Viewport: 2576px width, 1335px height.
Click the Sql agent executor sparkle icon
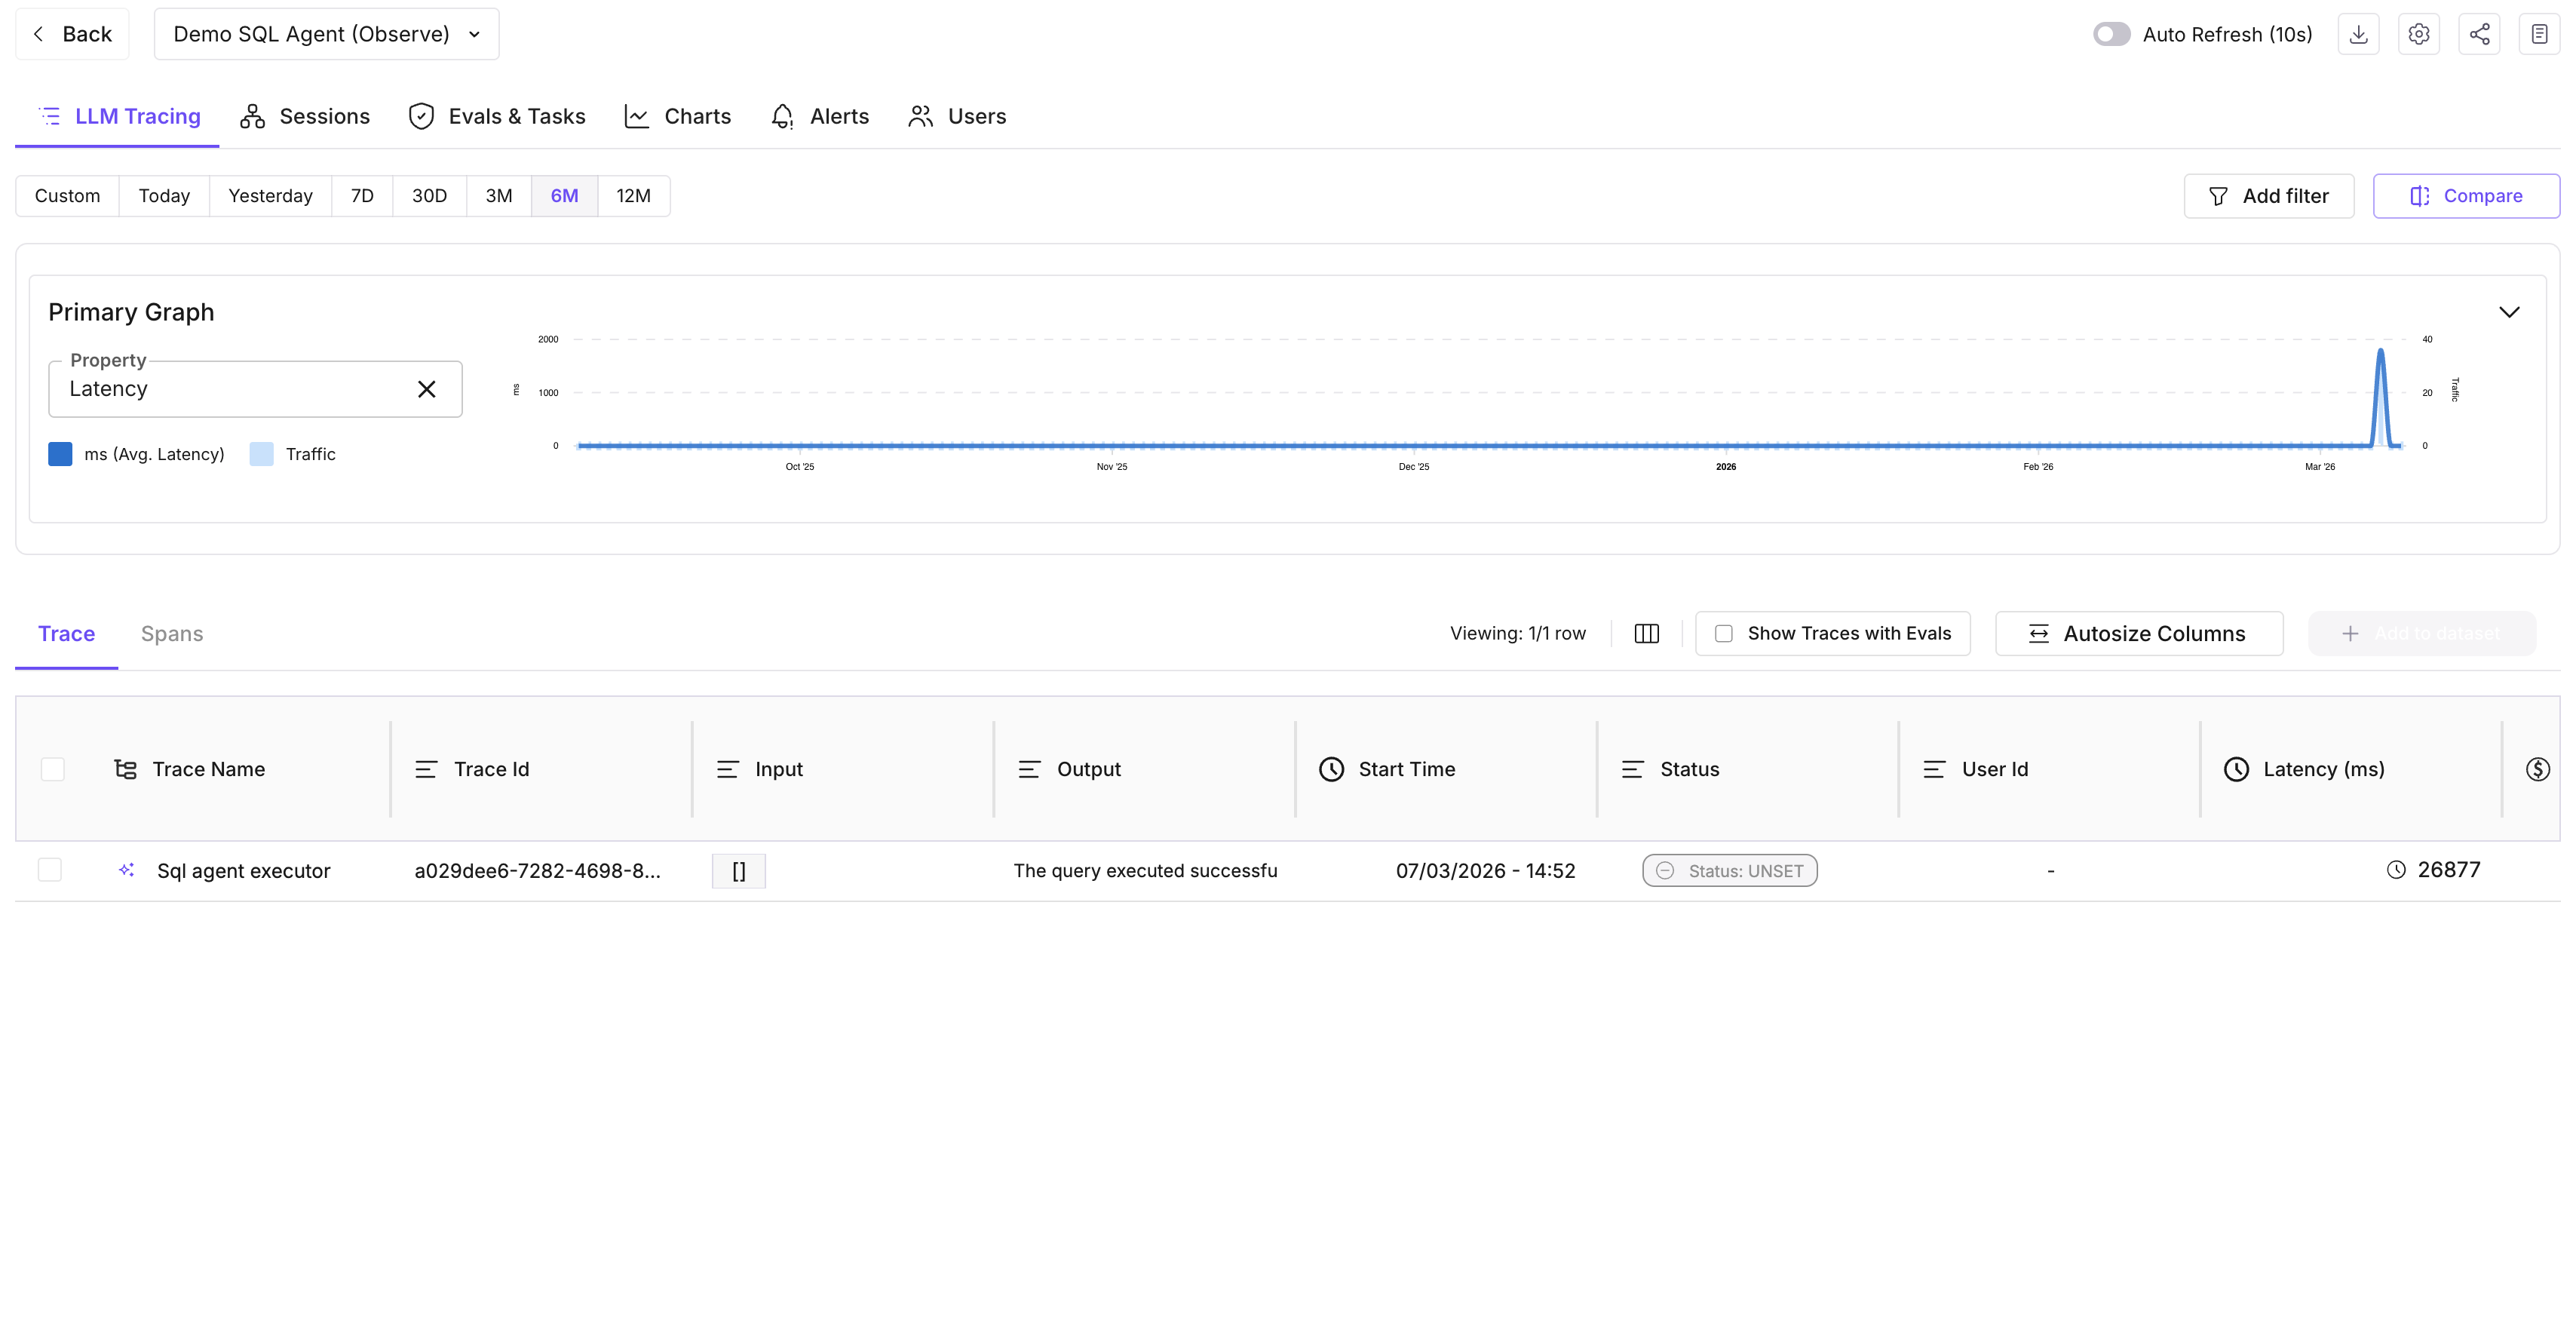(x=126, y=870)
